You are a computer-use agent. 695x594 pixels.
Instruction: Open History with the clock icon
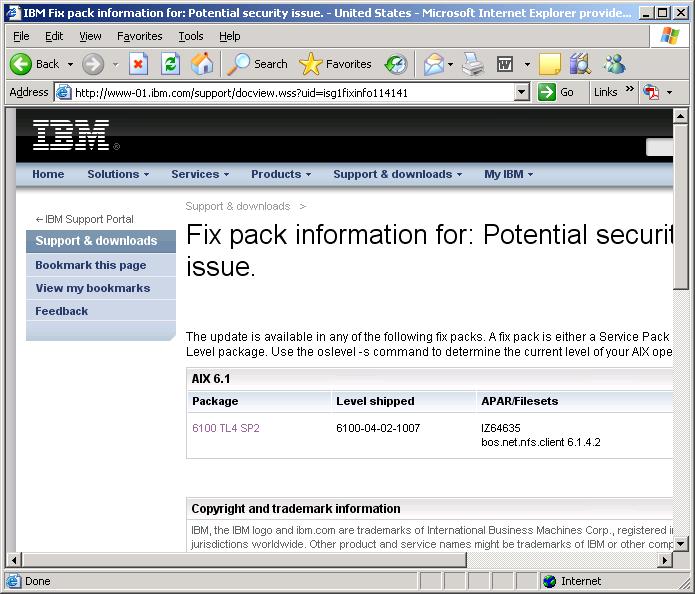click(x=396, y=64)
